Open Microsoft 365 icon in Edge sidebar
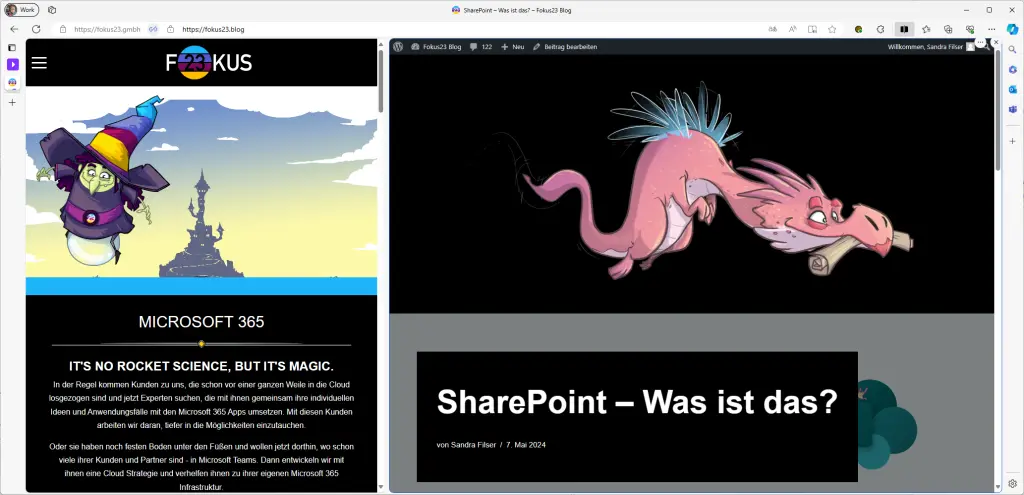 click(1012, 69)
